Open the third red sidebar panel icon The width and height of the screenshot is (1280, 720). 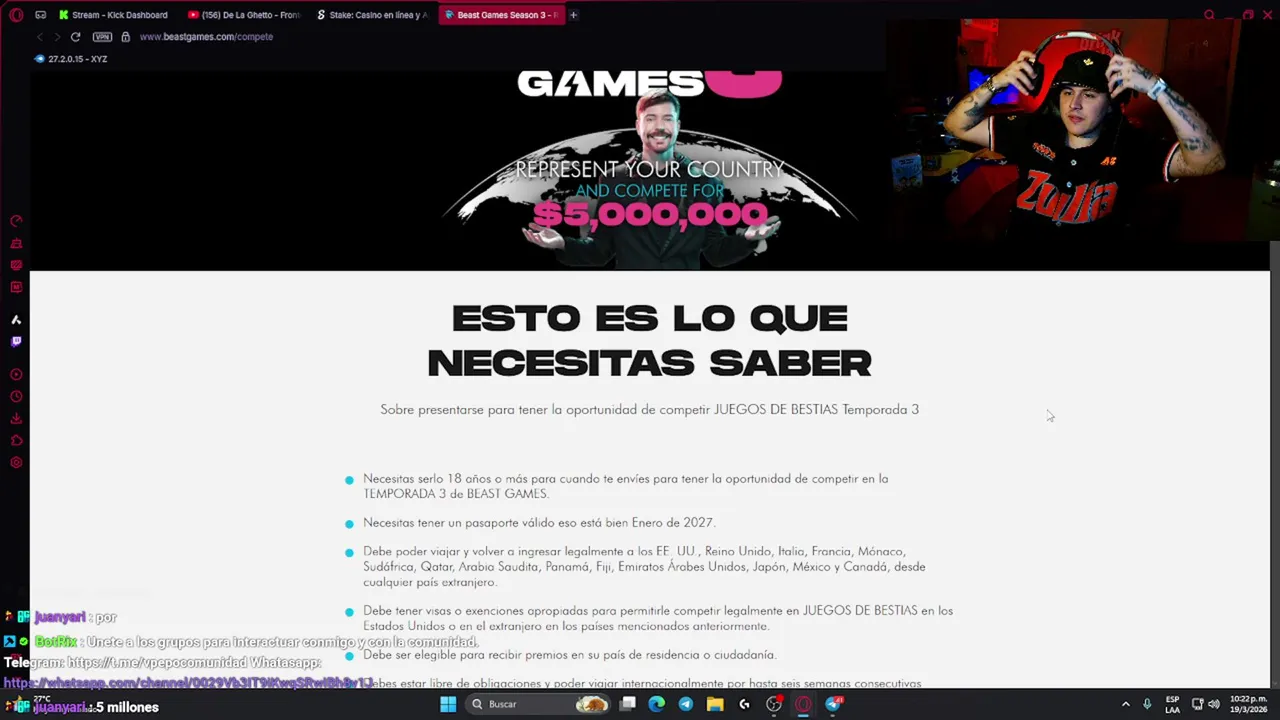coord(16,265)
